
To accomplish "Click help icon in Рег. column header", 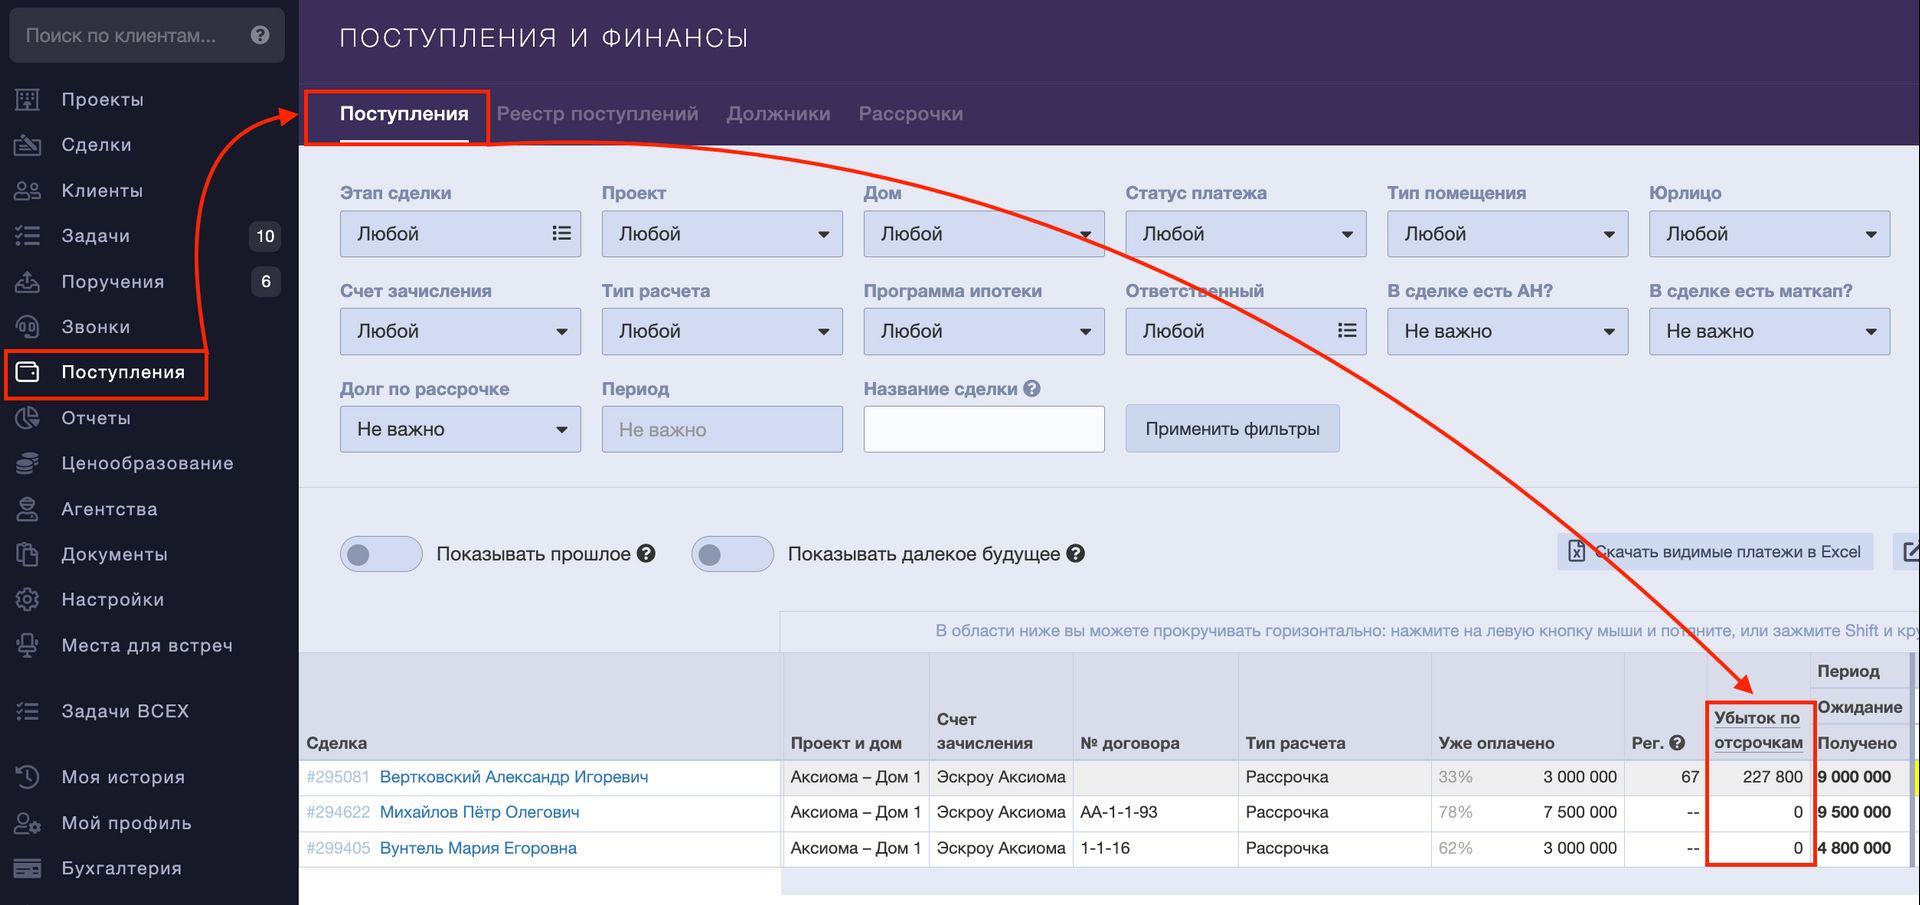I will coord(1678,743).
